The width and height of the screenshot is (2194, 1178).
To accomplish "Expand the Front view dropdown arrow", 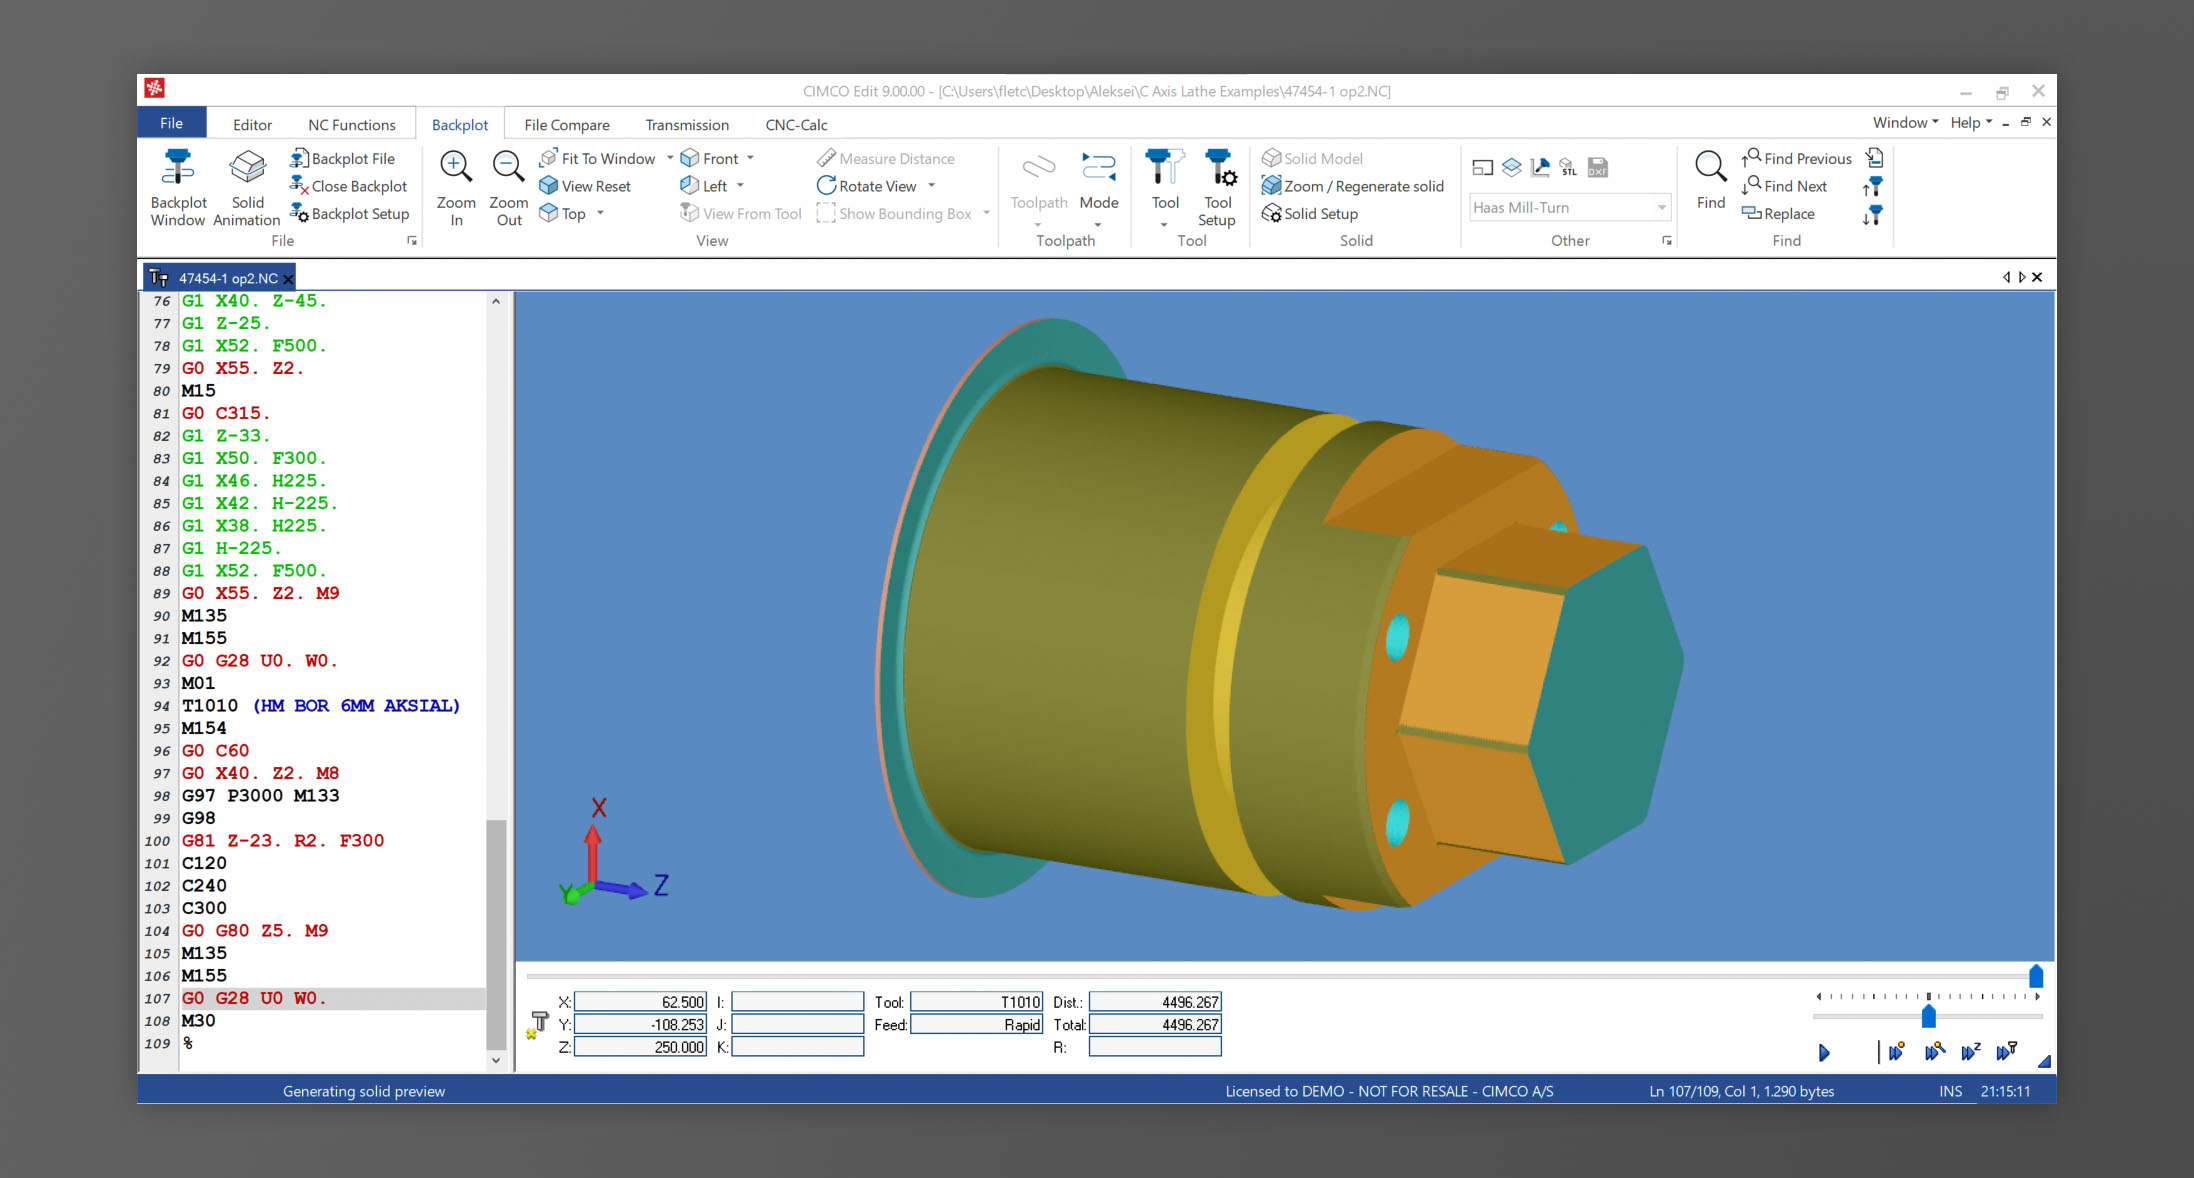I will pos(750,158).
